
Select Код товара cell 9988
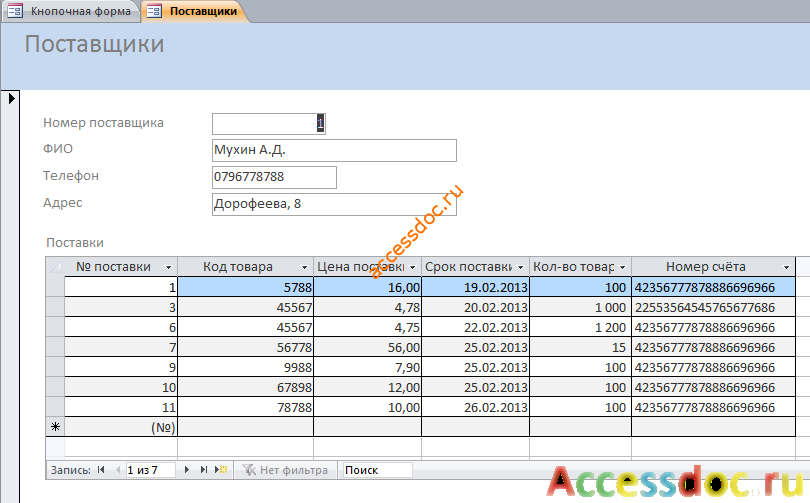tap(245, 368)
